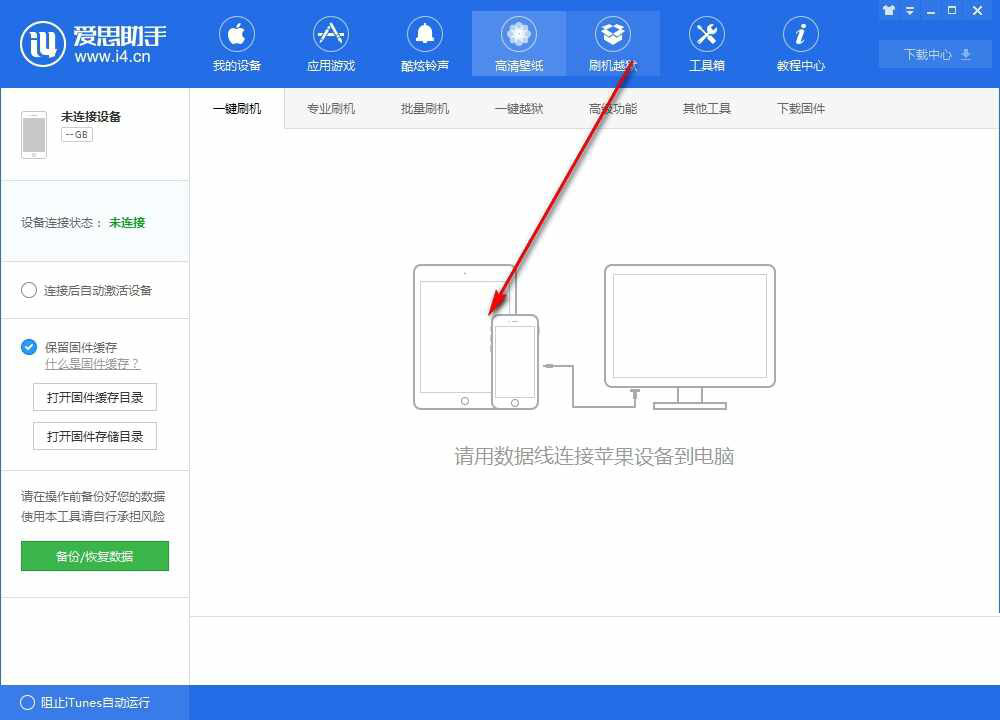This screenshot has width=1000, height=720.
Task: Uncheck 保留固件缓存 keep firmware cache
Action: pyautogui.click(x=29, y=347)
